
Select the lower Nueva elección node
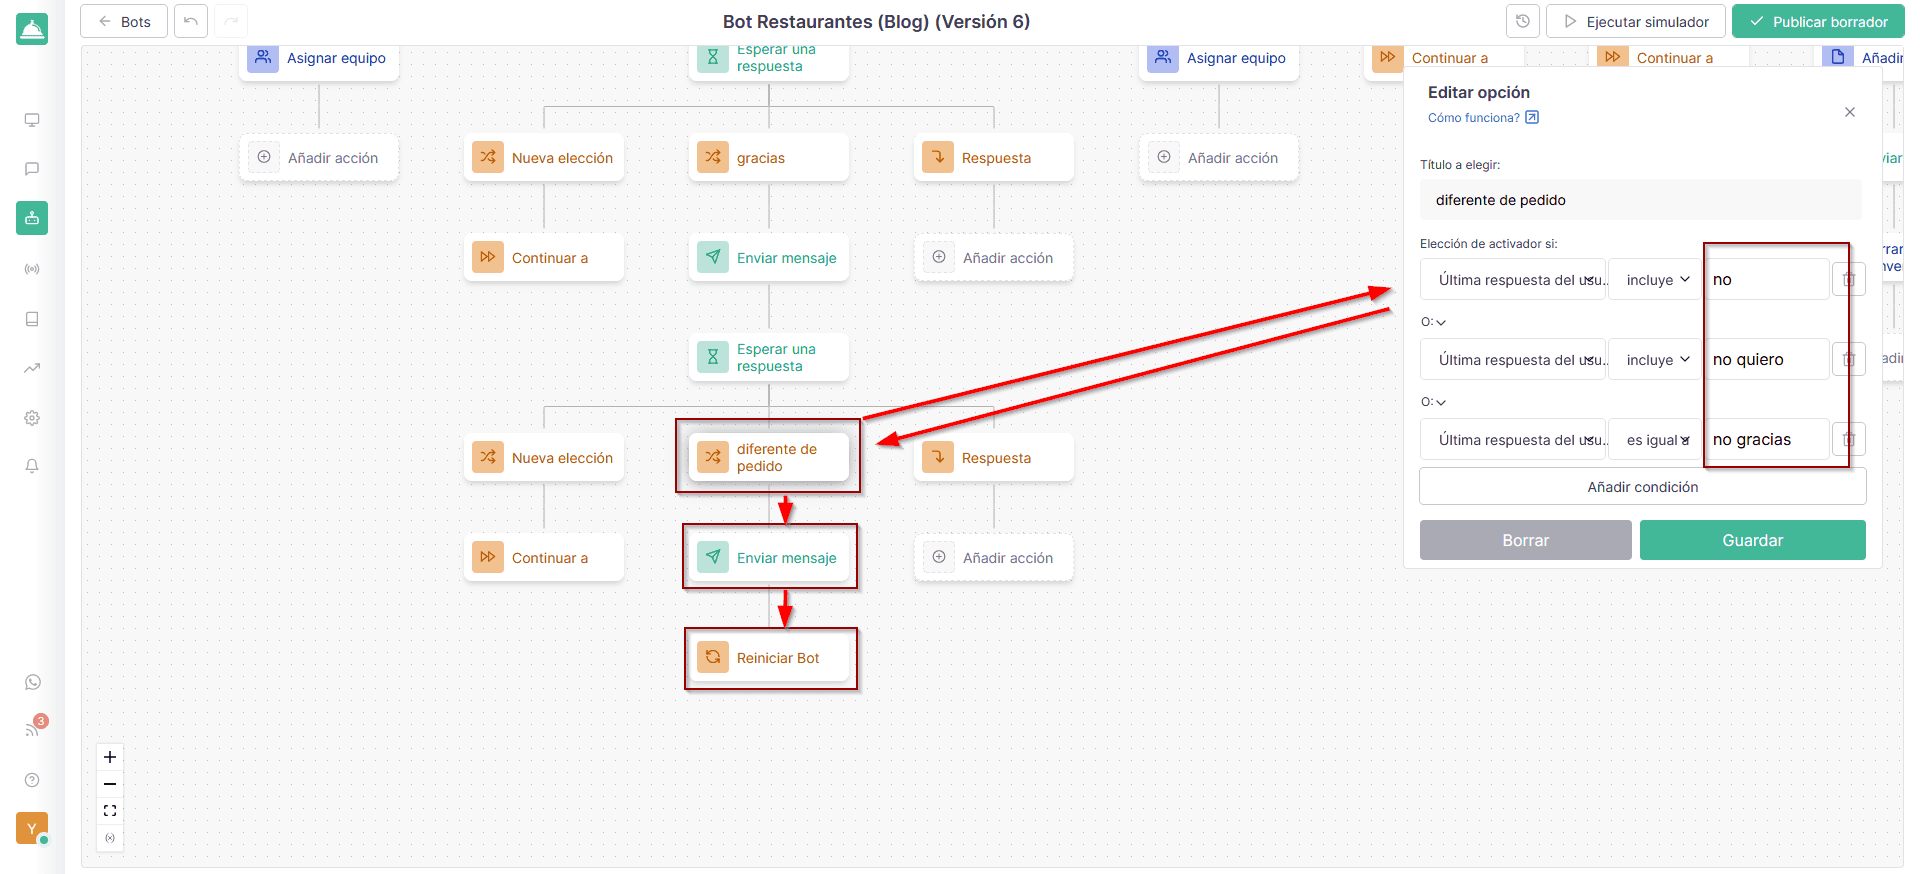tap(544, 458)
